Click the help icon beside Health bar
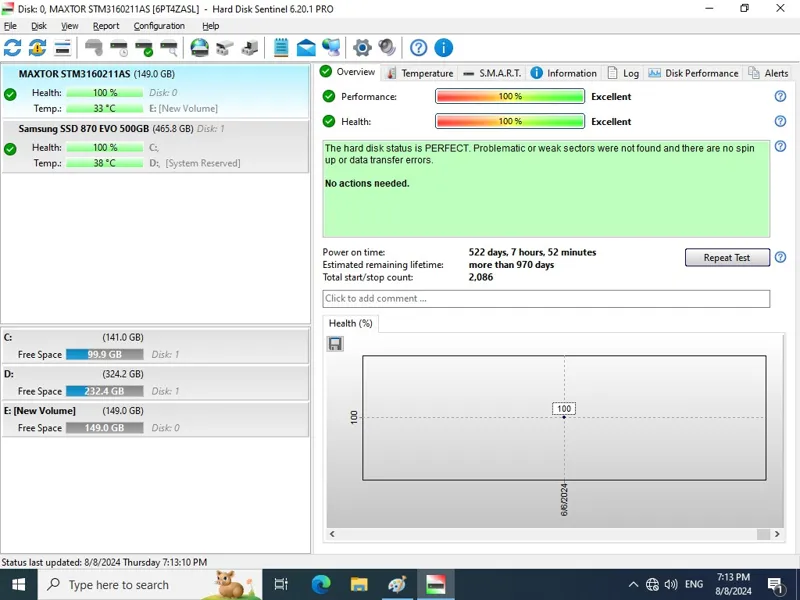 pos(780,121)
